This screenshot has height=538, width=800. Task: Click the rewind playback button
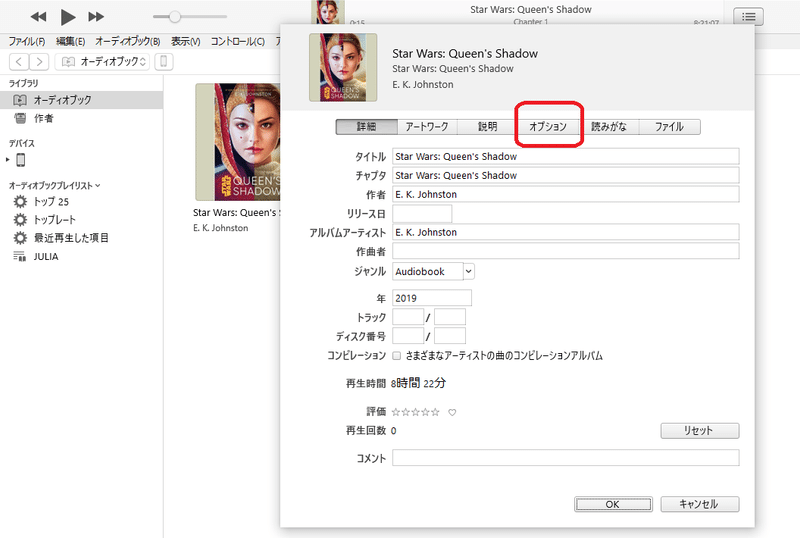(x=38, y=17)
